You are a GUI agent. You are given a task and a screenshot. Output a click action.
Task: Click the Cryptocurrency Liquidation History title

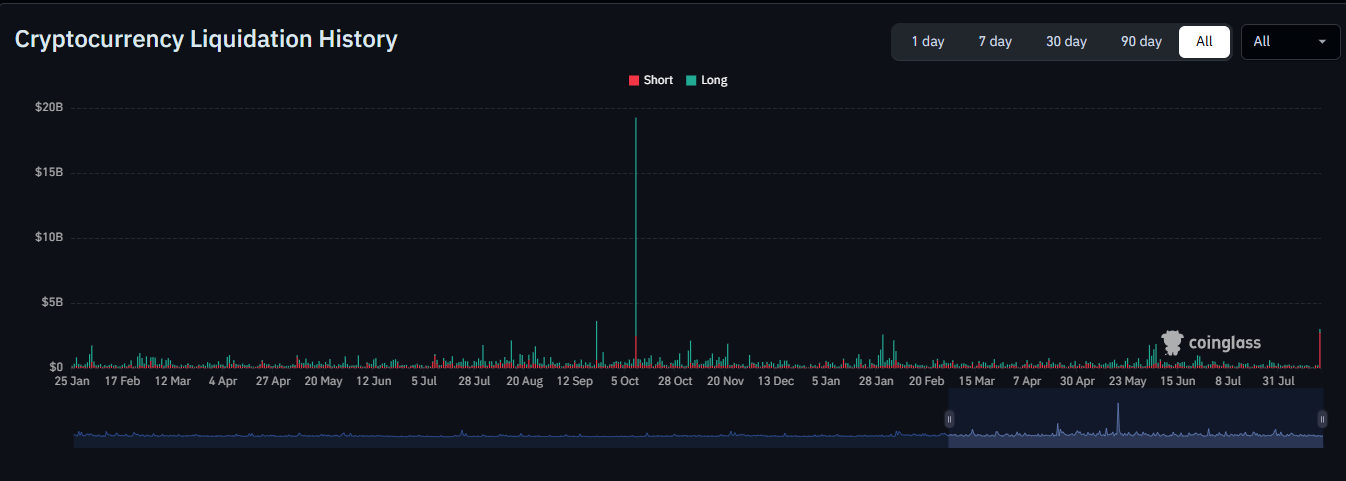[x=206, y=39]
